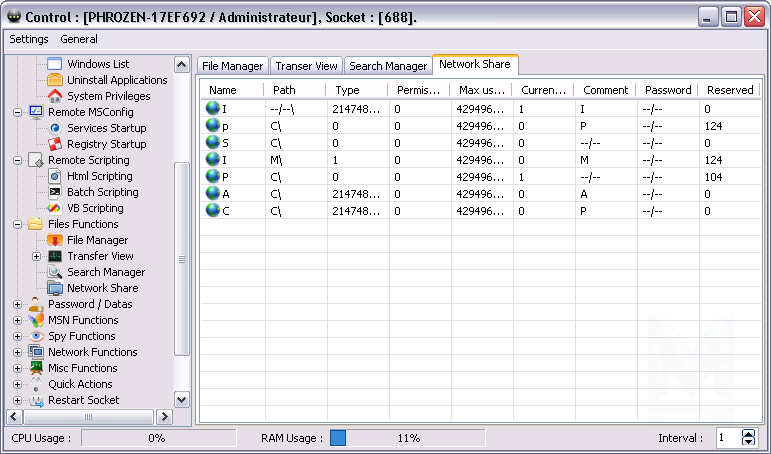The image size is (771, 454).
Task: Collapse the Remote MSConfig tree node
Action: [18, 112]
